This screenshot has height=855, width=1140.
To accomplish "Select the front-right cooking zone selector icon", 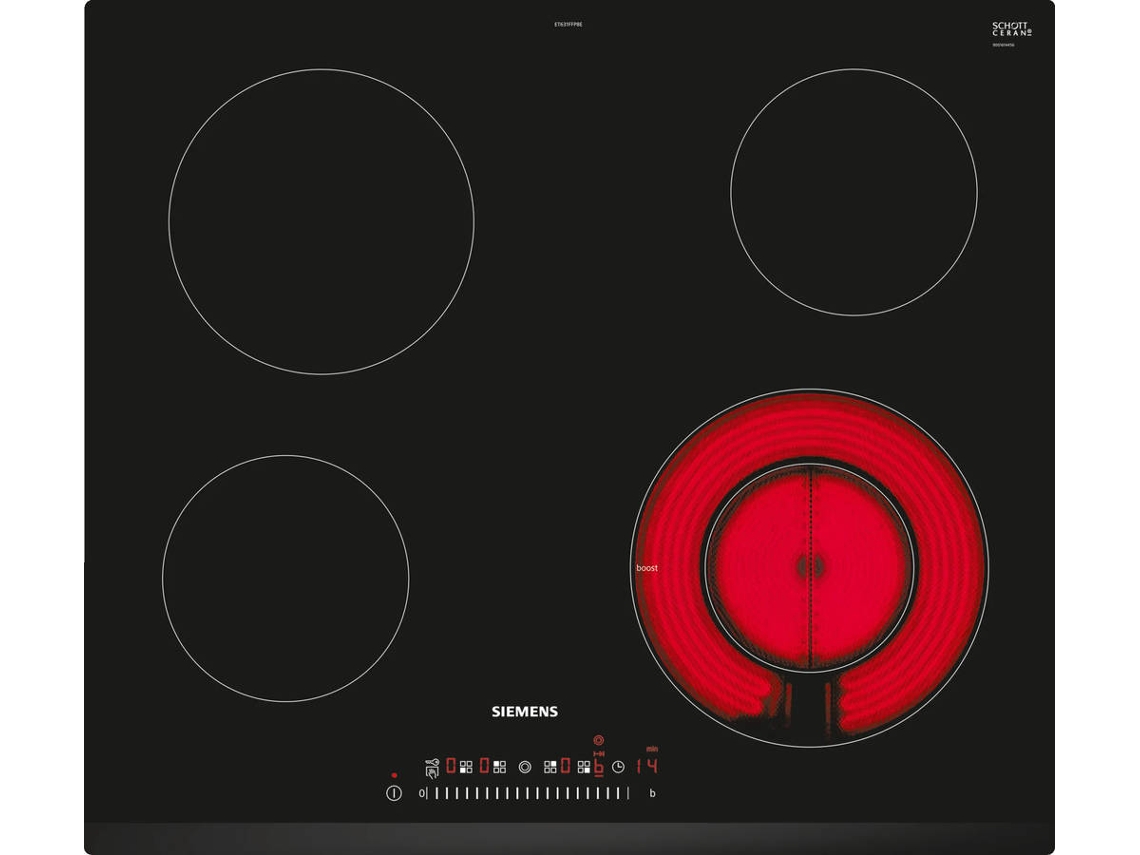I will pyautogui.click(x=584, y=767).
